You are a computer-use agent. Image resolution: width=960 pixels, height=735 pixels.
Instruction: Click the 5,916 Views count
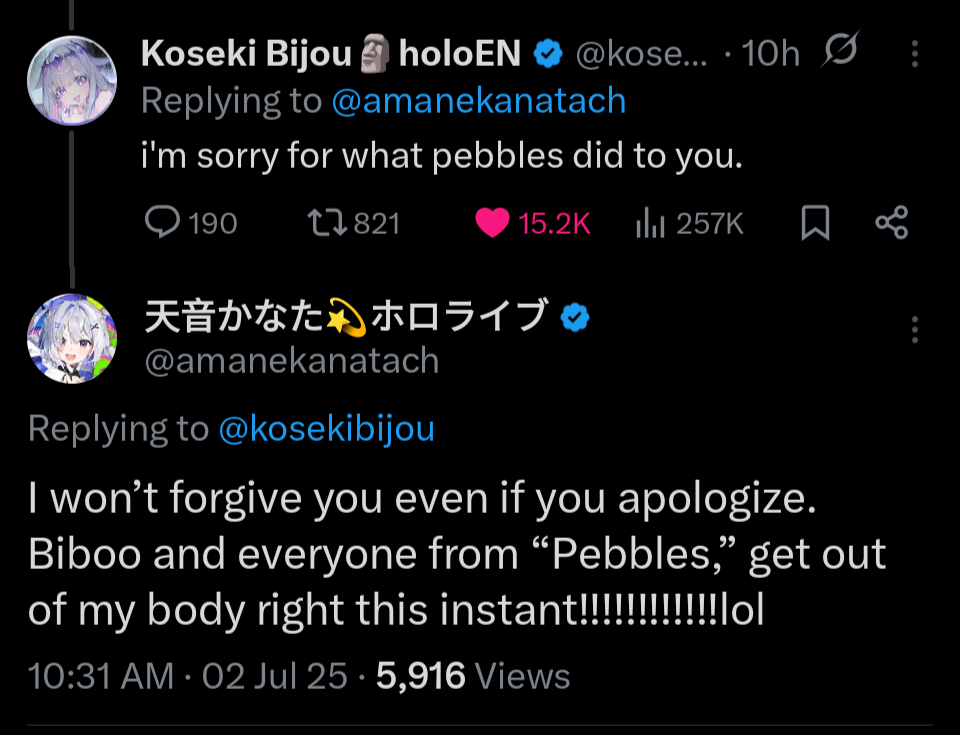click(472, 677)
